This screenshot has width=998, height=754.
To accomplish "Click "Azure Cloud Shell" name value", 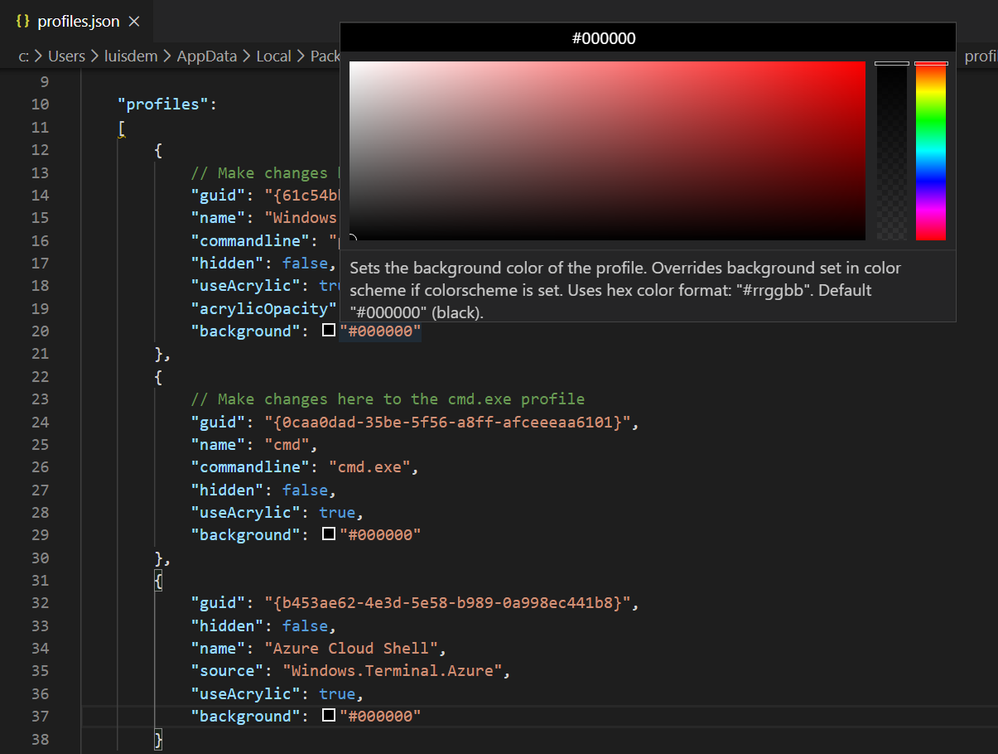I will click(x=351, y=648).
